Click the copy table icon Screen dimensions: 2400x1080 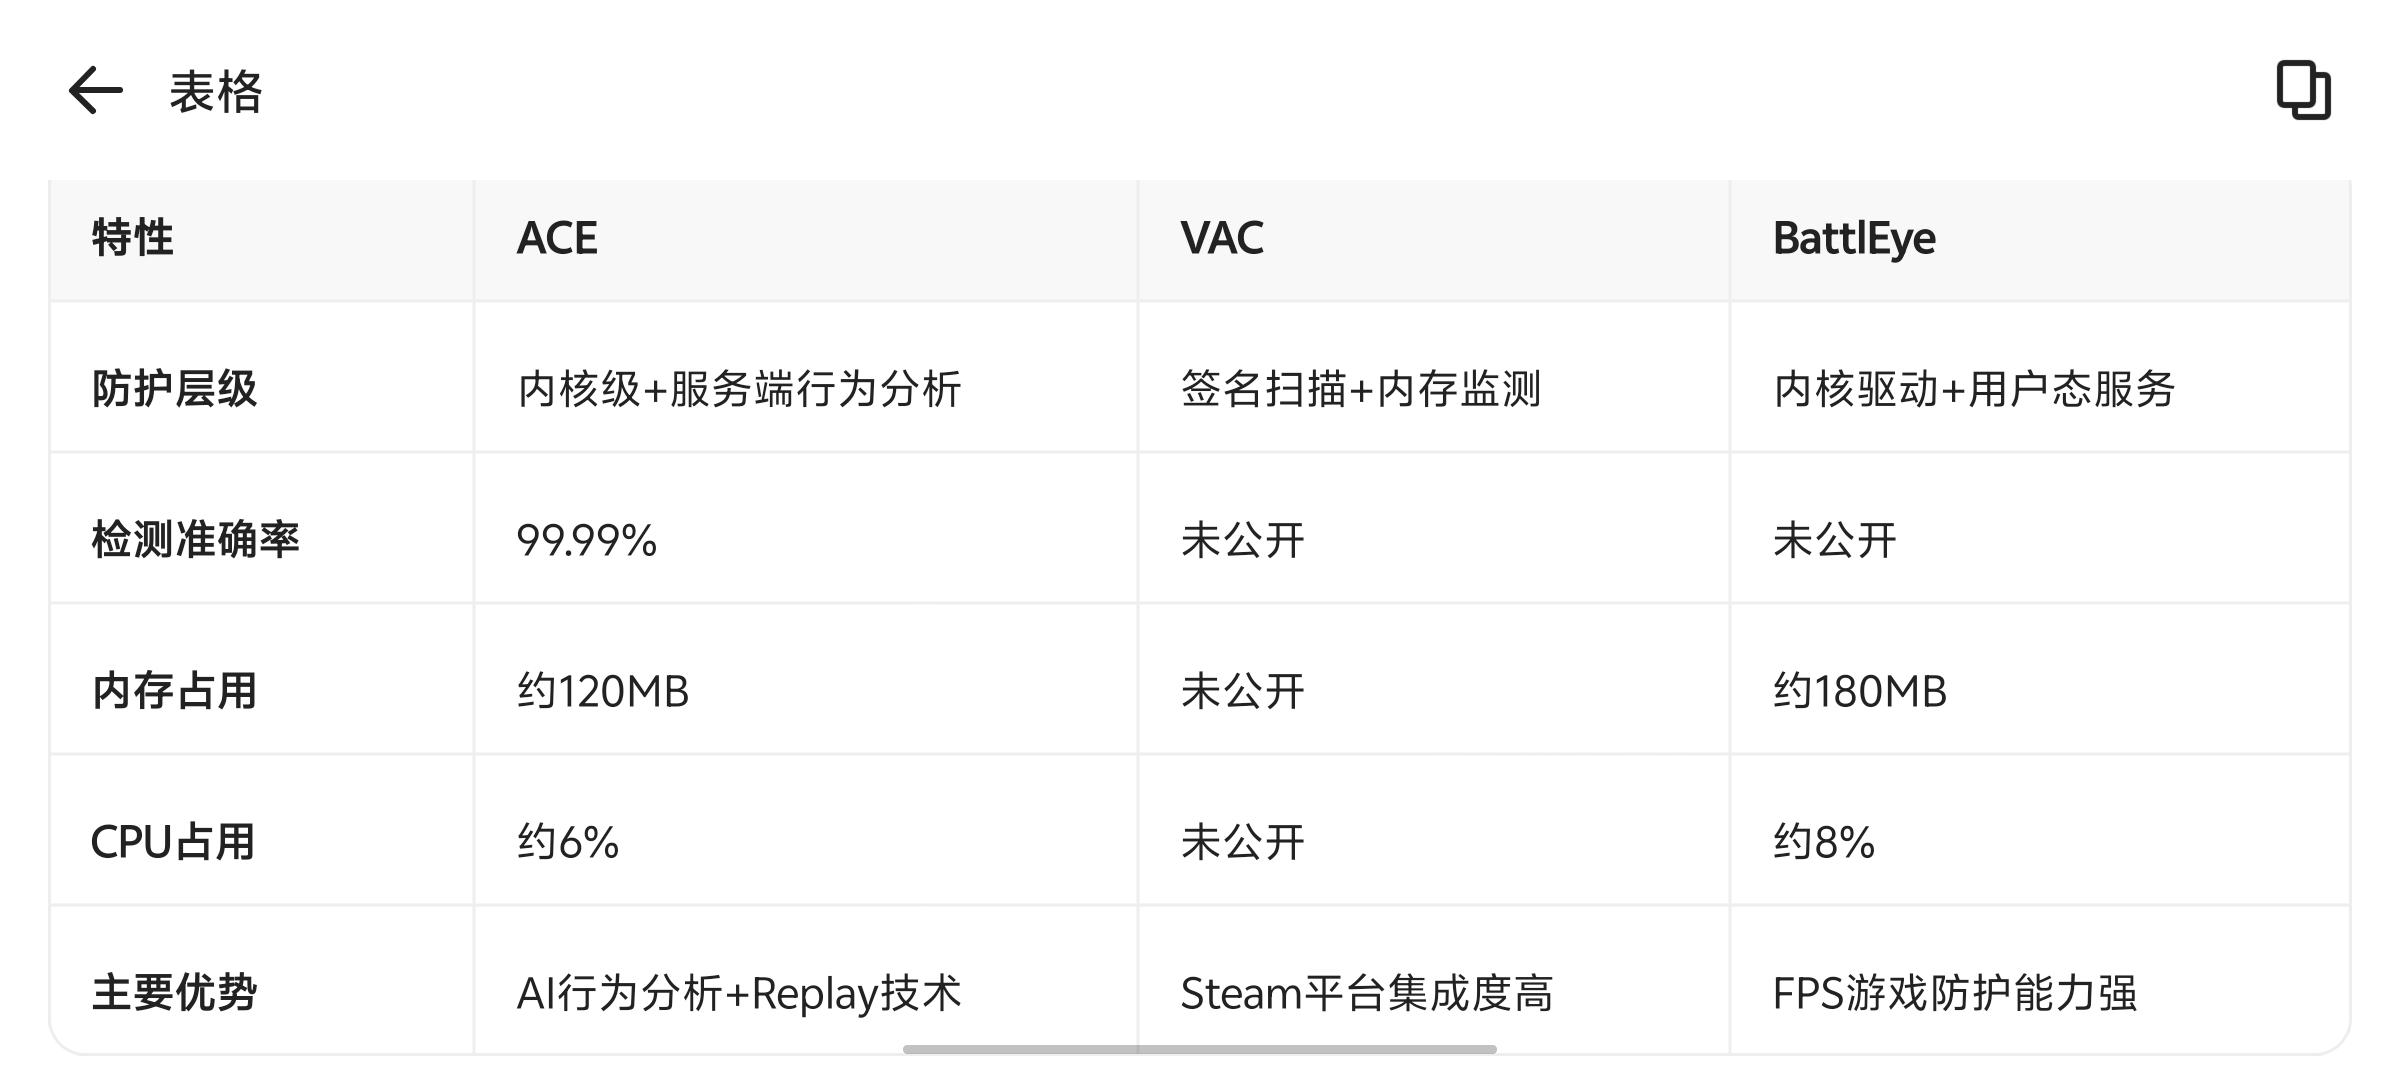(2303, 91)
